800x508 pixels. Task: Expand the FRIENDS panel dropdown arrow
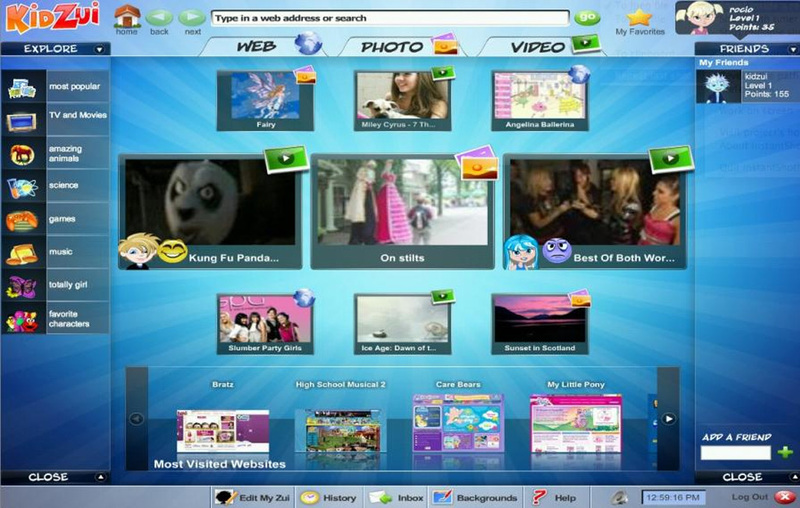(x=793, y=49)
